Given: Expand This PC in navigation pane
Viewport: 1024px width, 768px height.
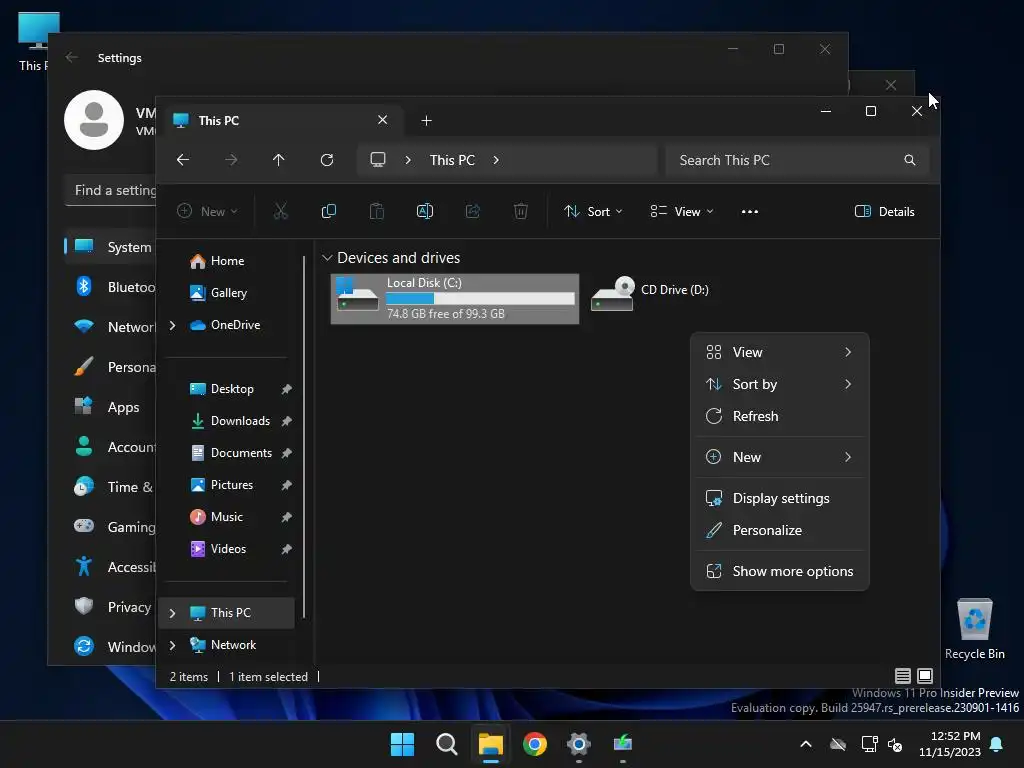Looking at the screenshot, I should pyautogui.click(x=172, y=613).
